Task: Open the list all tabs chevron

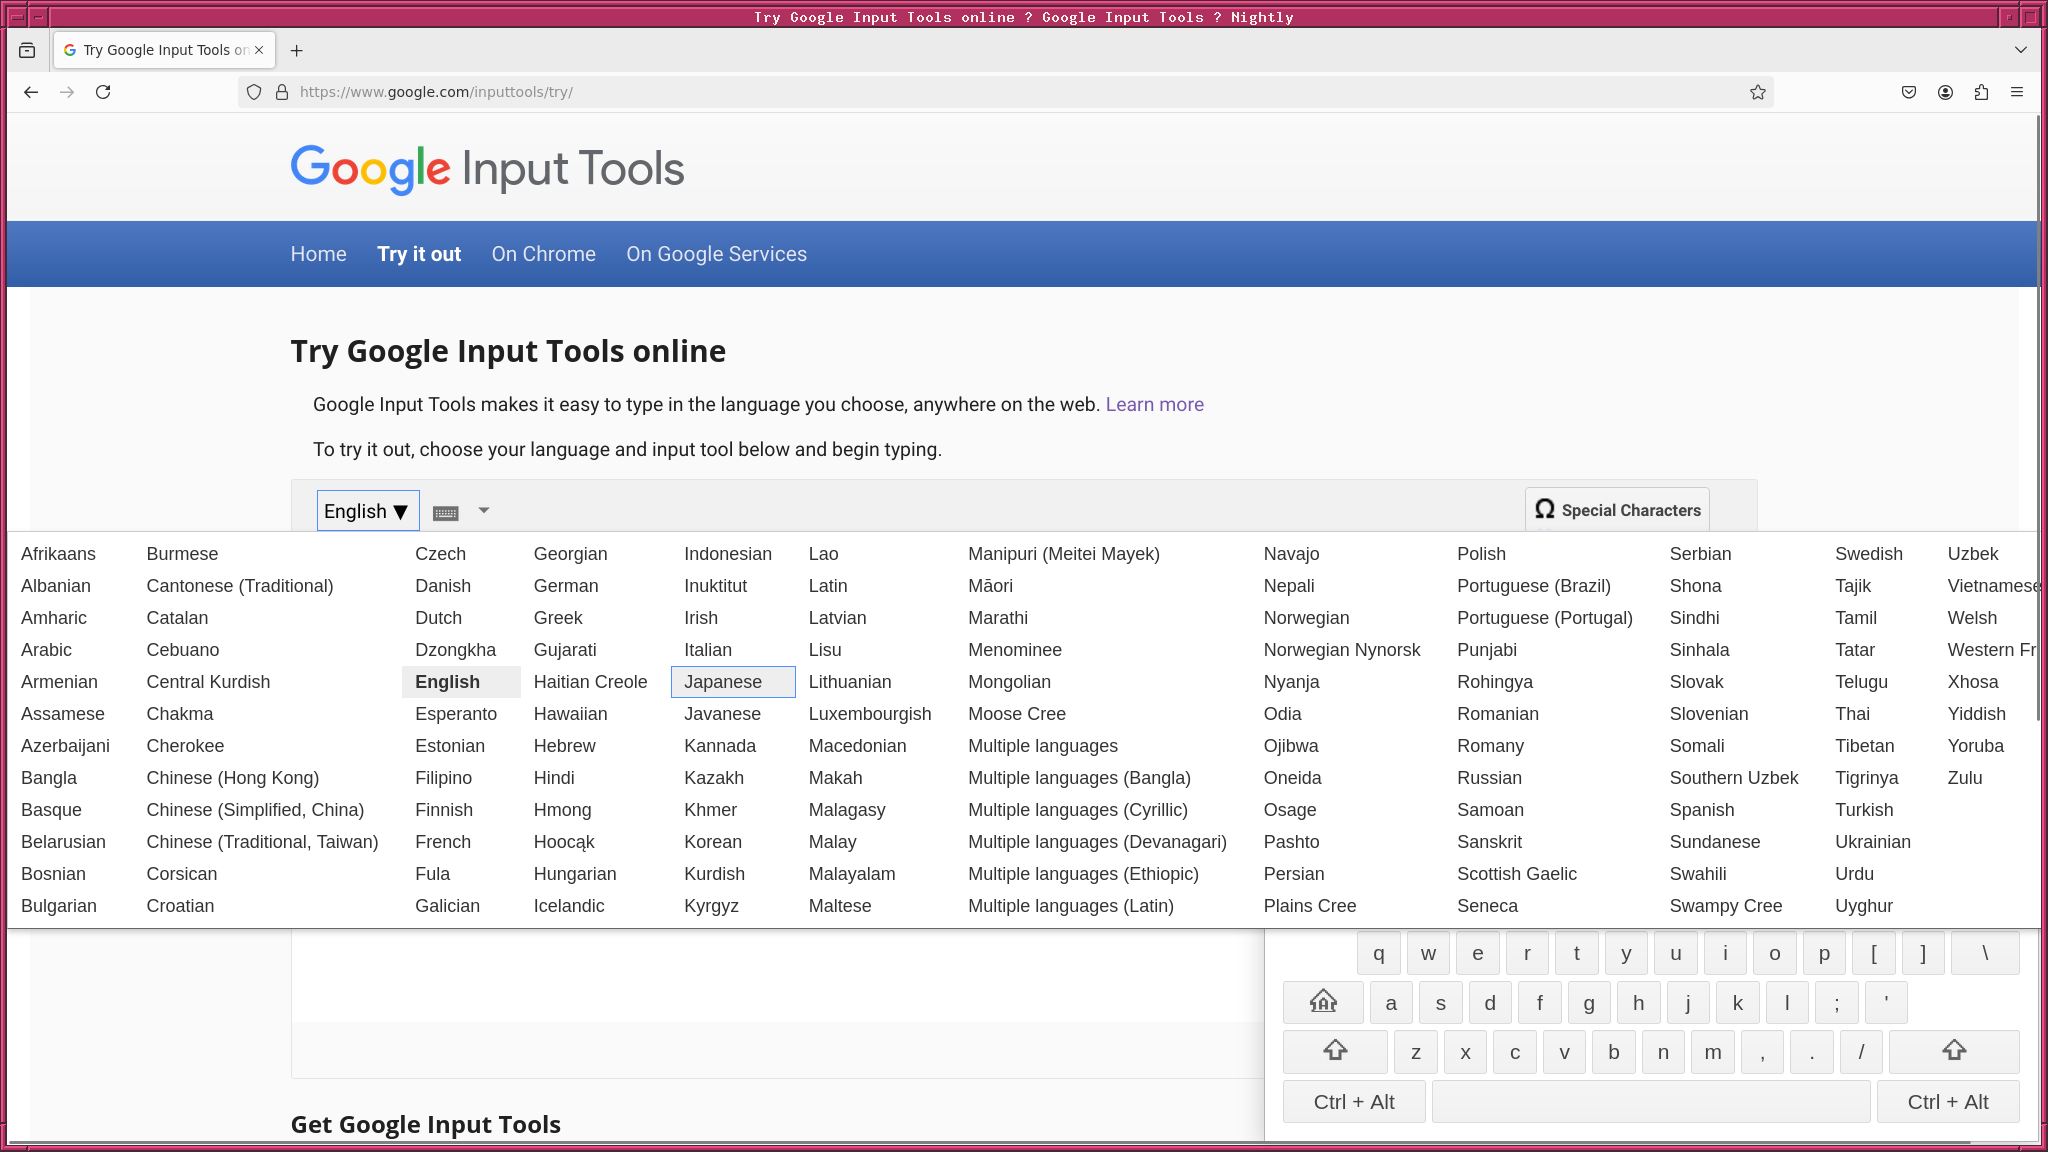Action: (x=2020, y=50)
